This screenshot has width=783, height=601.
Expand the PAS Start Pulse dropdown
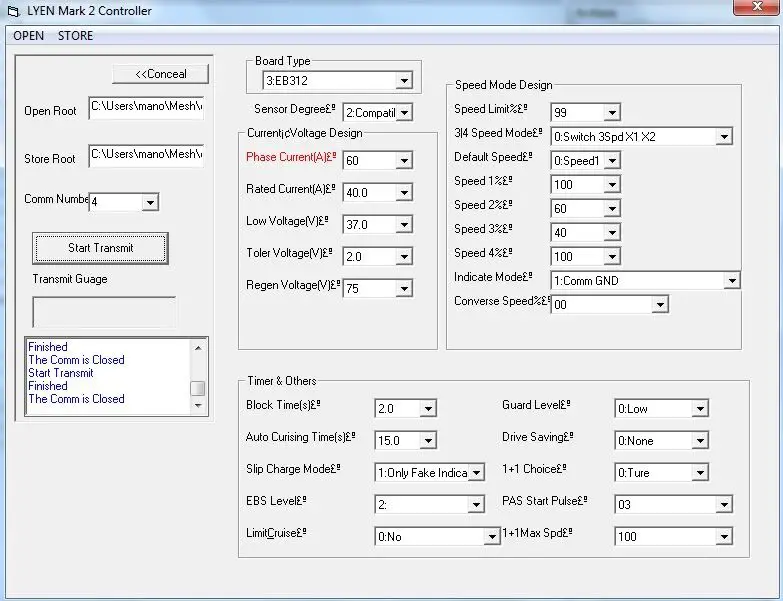(x=724, y=505)
